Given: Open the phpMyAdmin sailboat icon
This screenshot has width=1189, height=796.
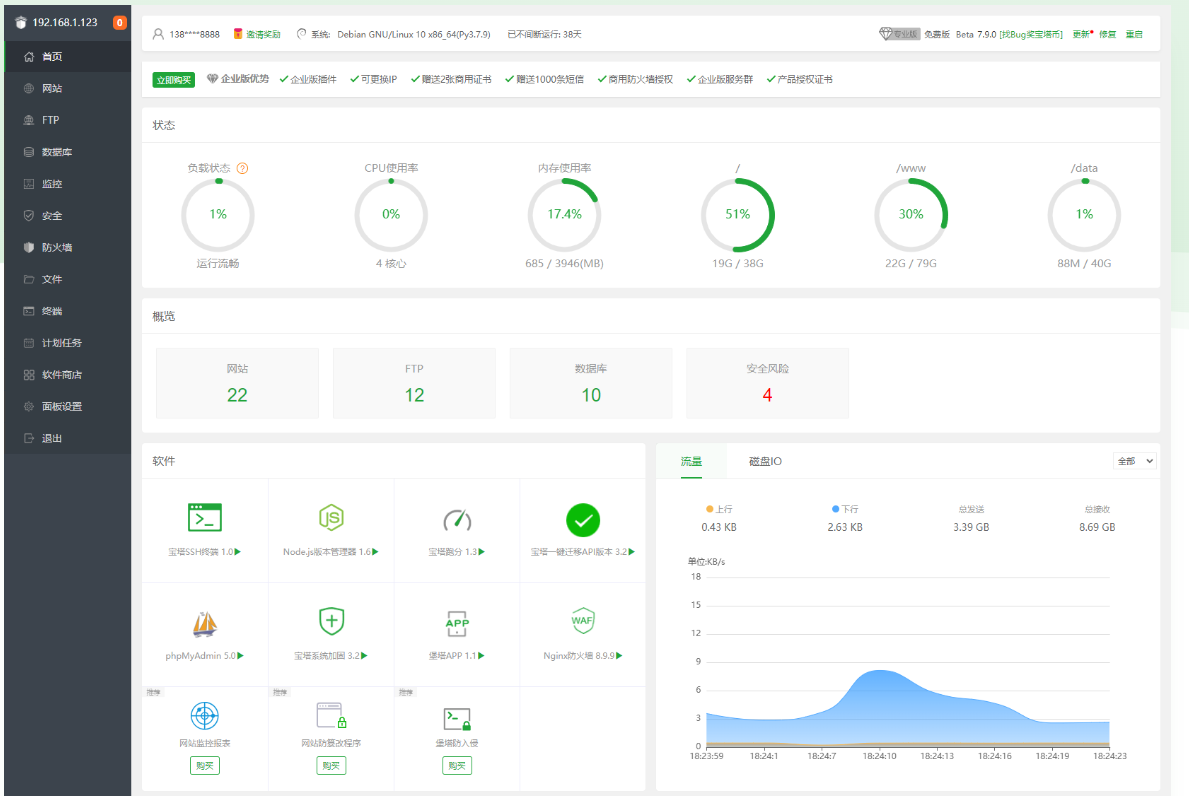Looking at the screenshot, I should click(205, 624).
